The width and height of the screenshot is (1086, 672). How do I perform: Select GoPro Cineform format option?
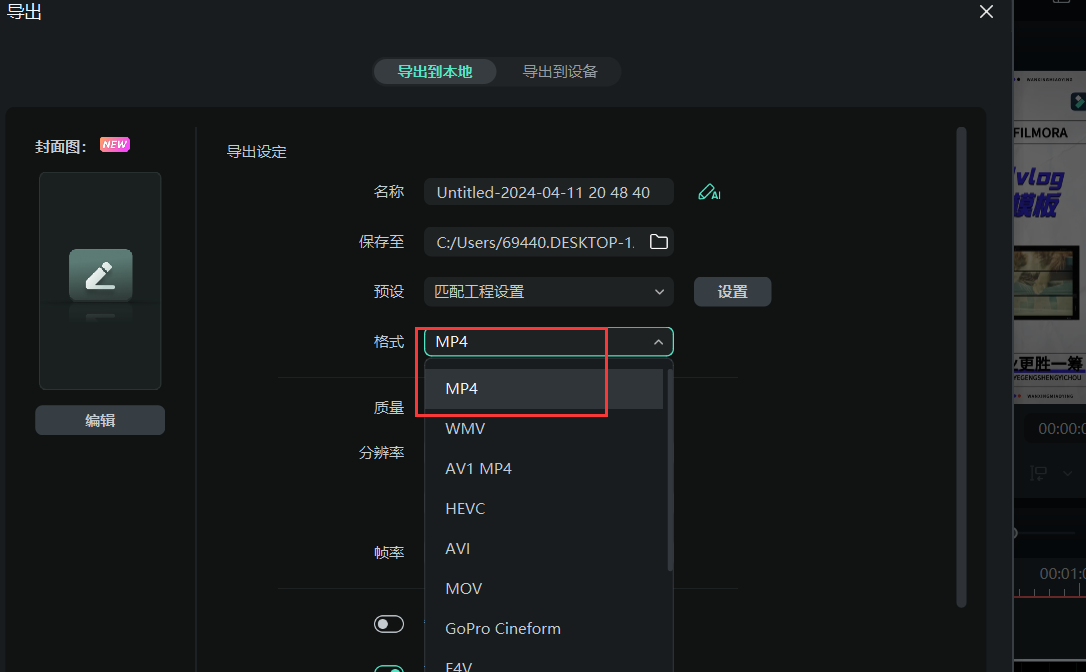pyautogui.click(x=503, y=629)
